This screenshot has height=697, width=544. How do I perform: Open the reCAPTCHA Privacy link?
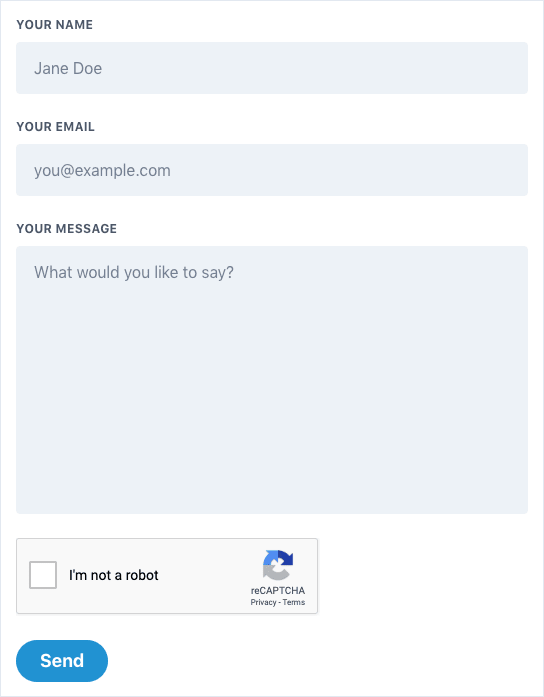(263, 602)
